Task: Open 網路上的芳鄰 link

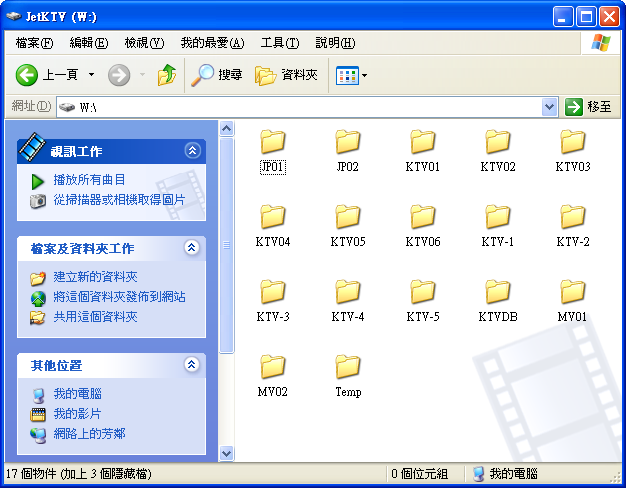Action: [89, 434]
